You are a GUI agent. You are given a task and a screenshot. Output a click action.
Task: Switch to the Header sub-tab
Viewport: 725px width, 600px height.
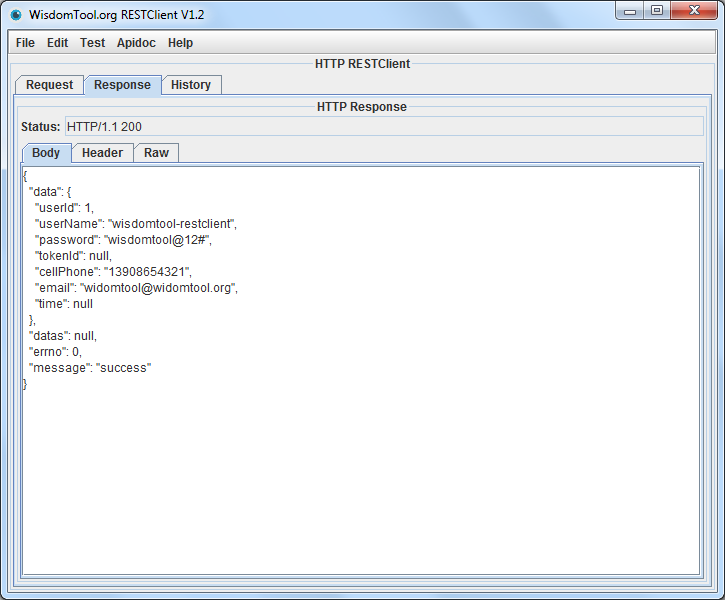pyautogui.click(x=102, y=153)
